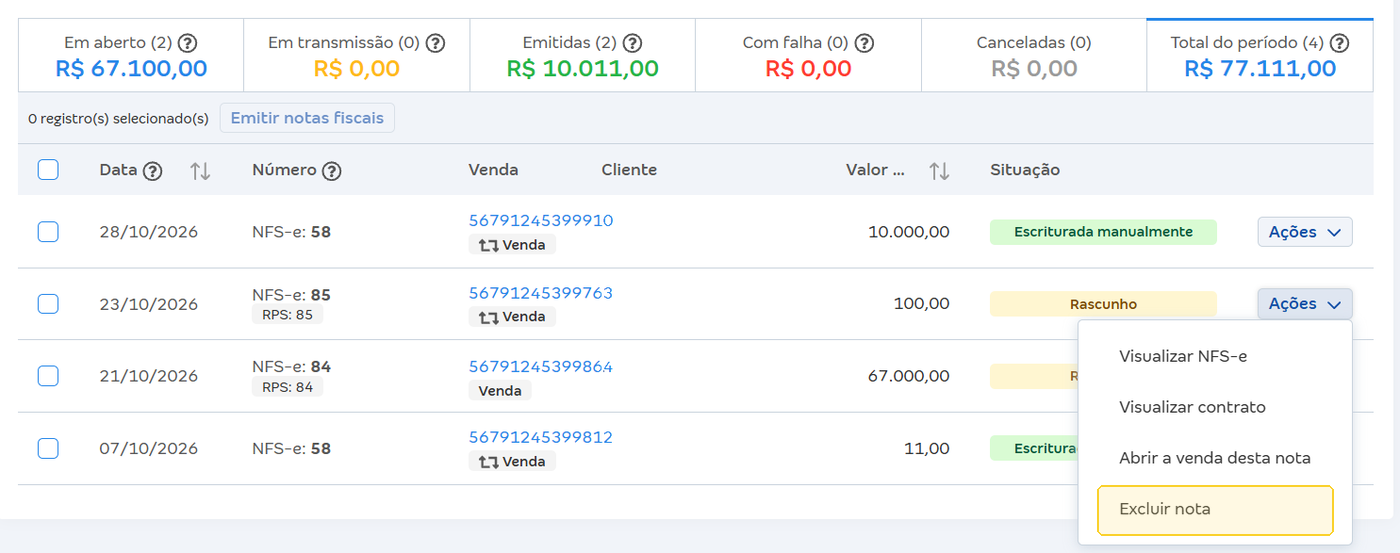Check the row dated 28/10/2026

click(x=48, y=232)
